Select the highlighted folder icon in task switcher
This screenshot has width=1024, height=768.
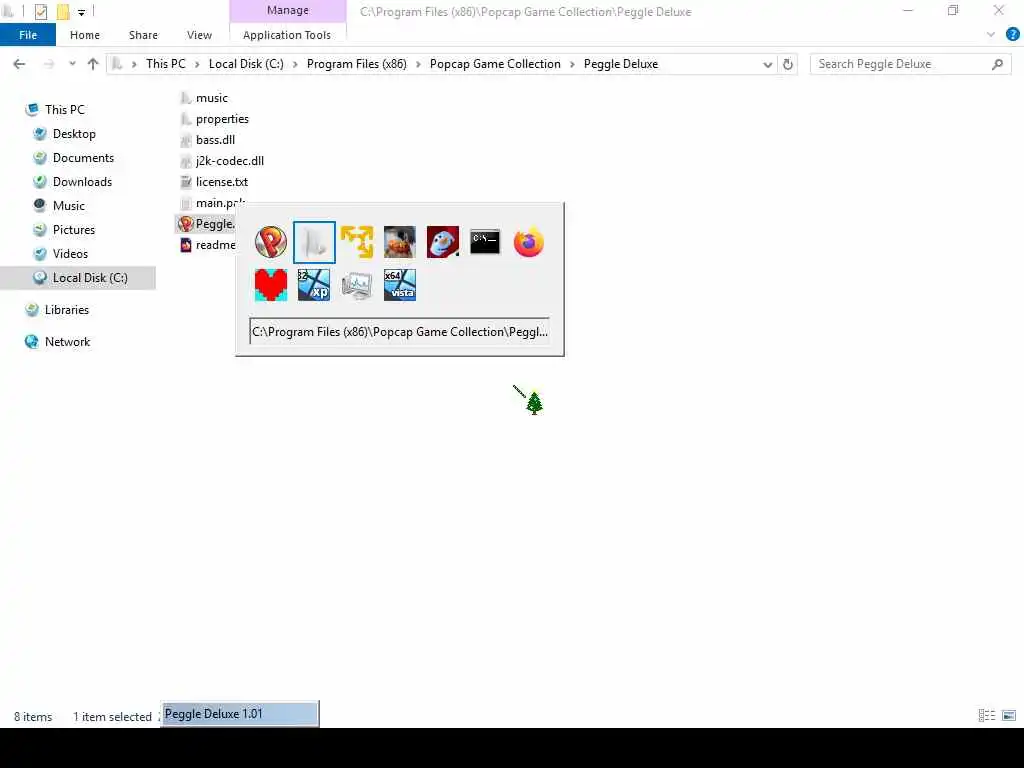(314, 242)
